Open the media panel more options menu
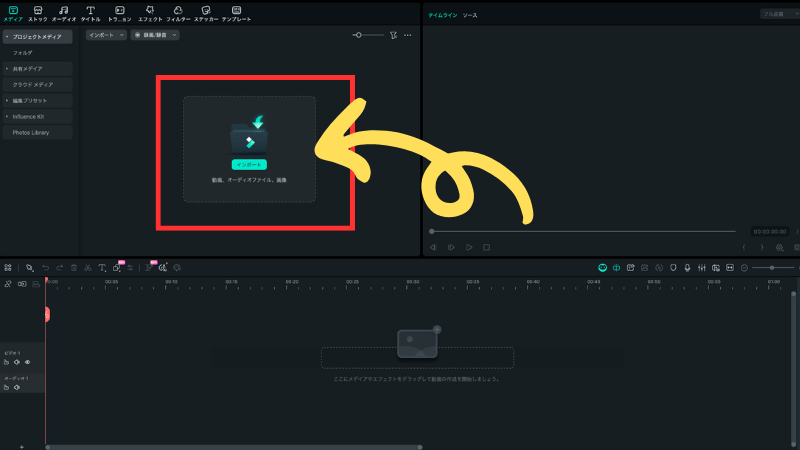The height and width of the screenshot is (450, 800). 408,35
